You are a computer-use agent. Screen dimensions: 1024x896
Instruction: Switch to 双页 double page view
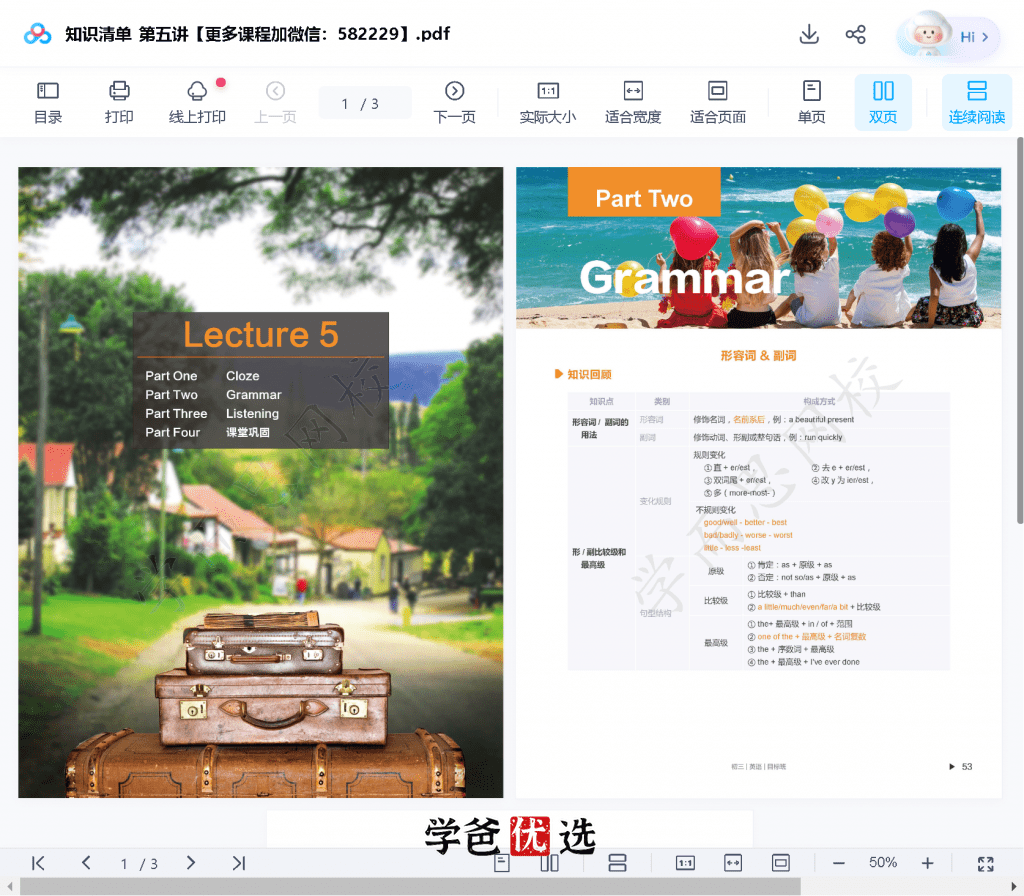(883, 103)
